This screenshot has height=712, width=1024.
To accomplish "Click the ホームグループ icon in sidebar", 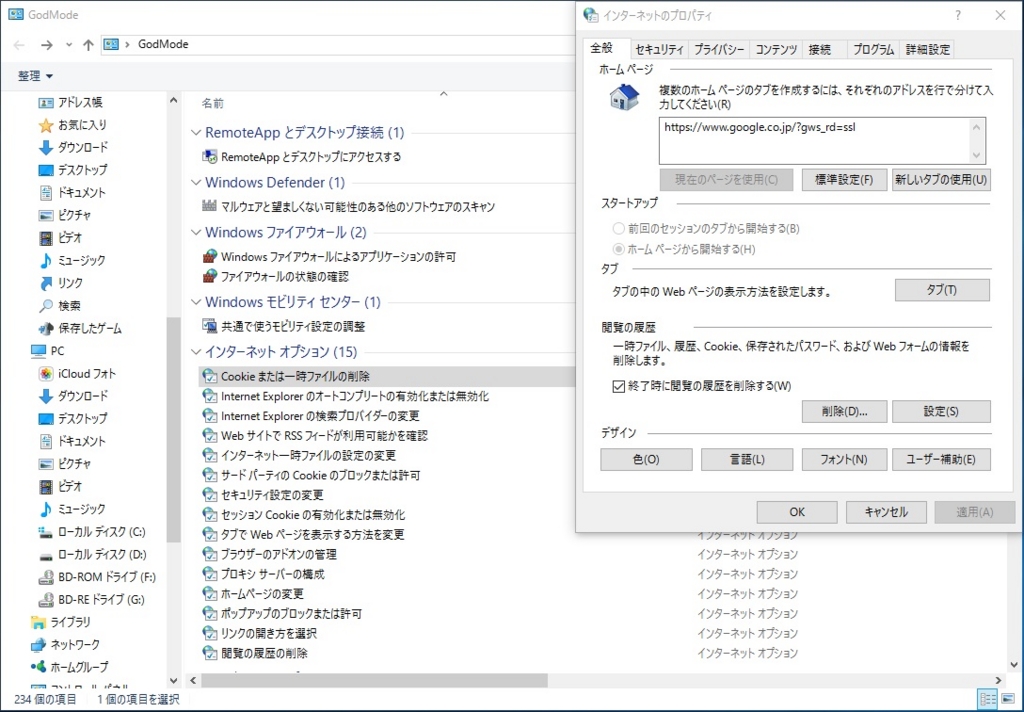I will point(39,667).
